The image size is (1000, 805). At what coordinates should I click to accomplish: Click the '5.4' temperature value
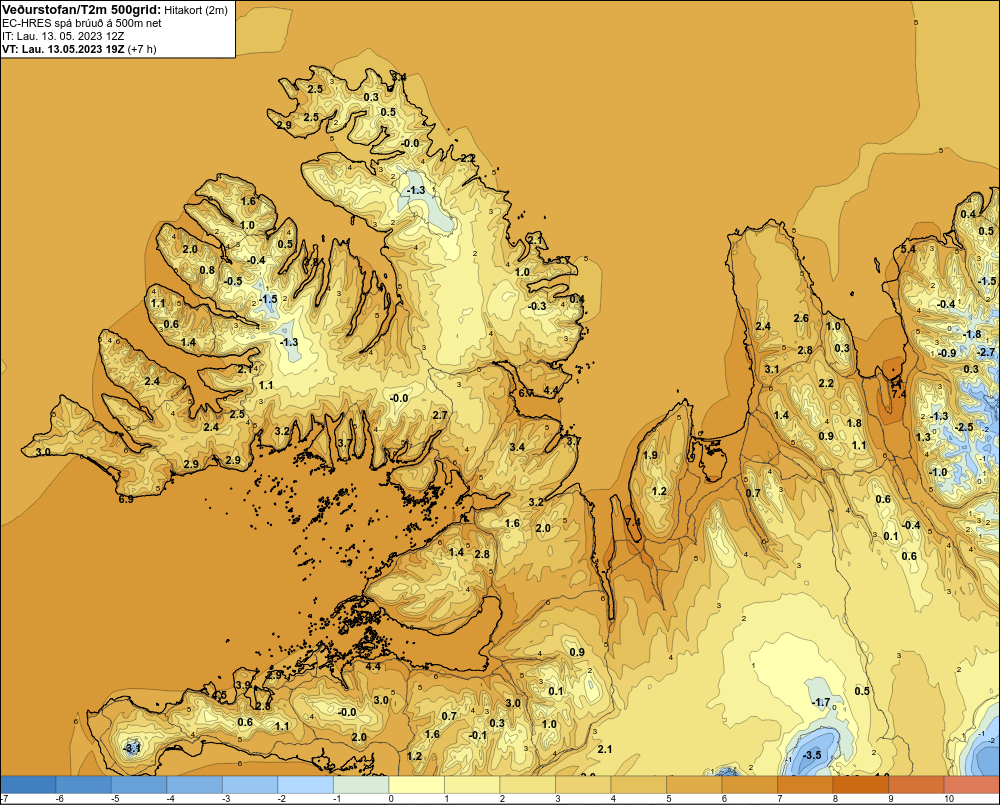[908, 249]
